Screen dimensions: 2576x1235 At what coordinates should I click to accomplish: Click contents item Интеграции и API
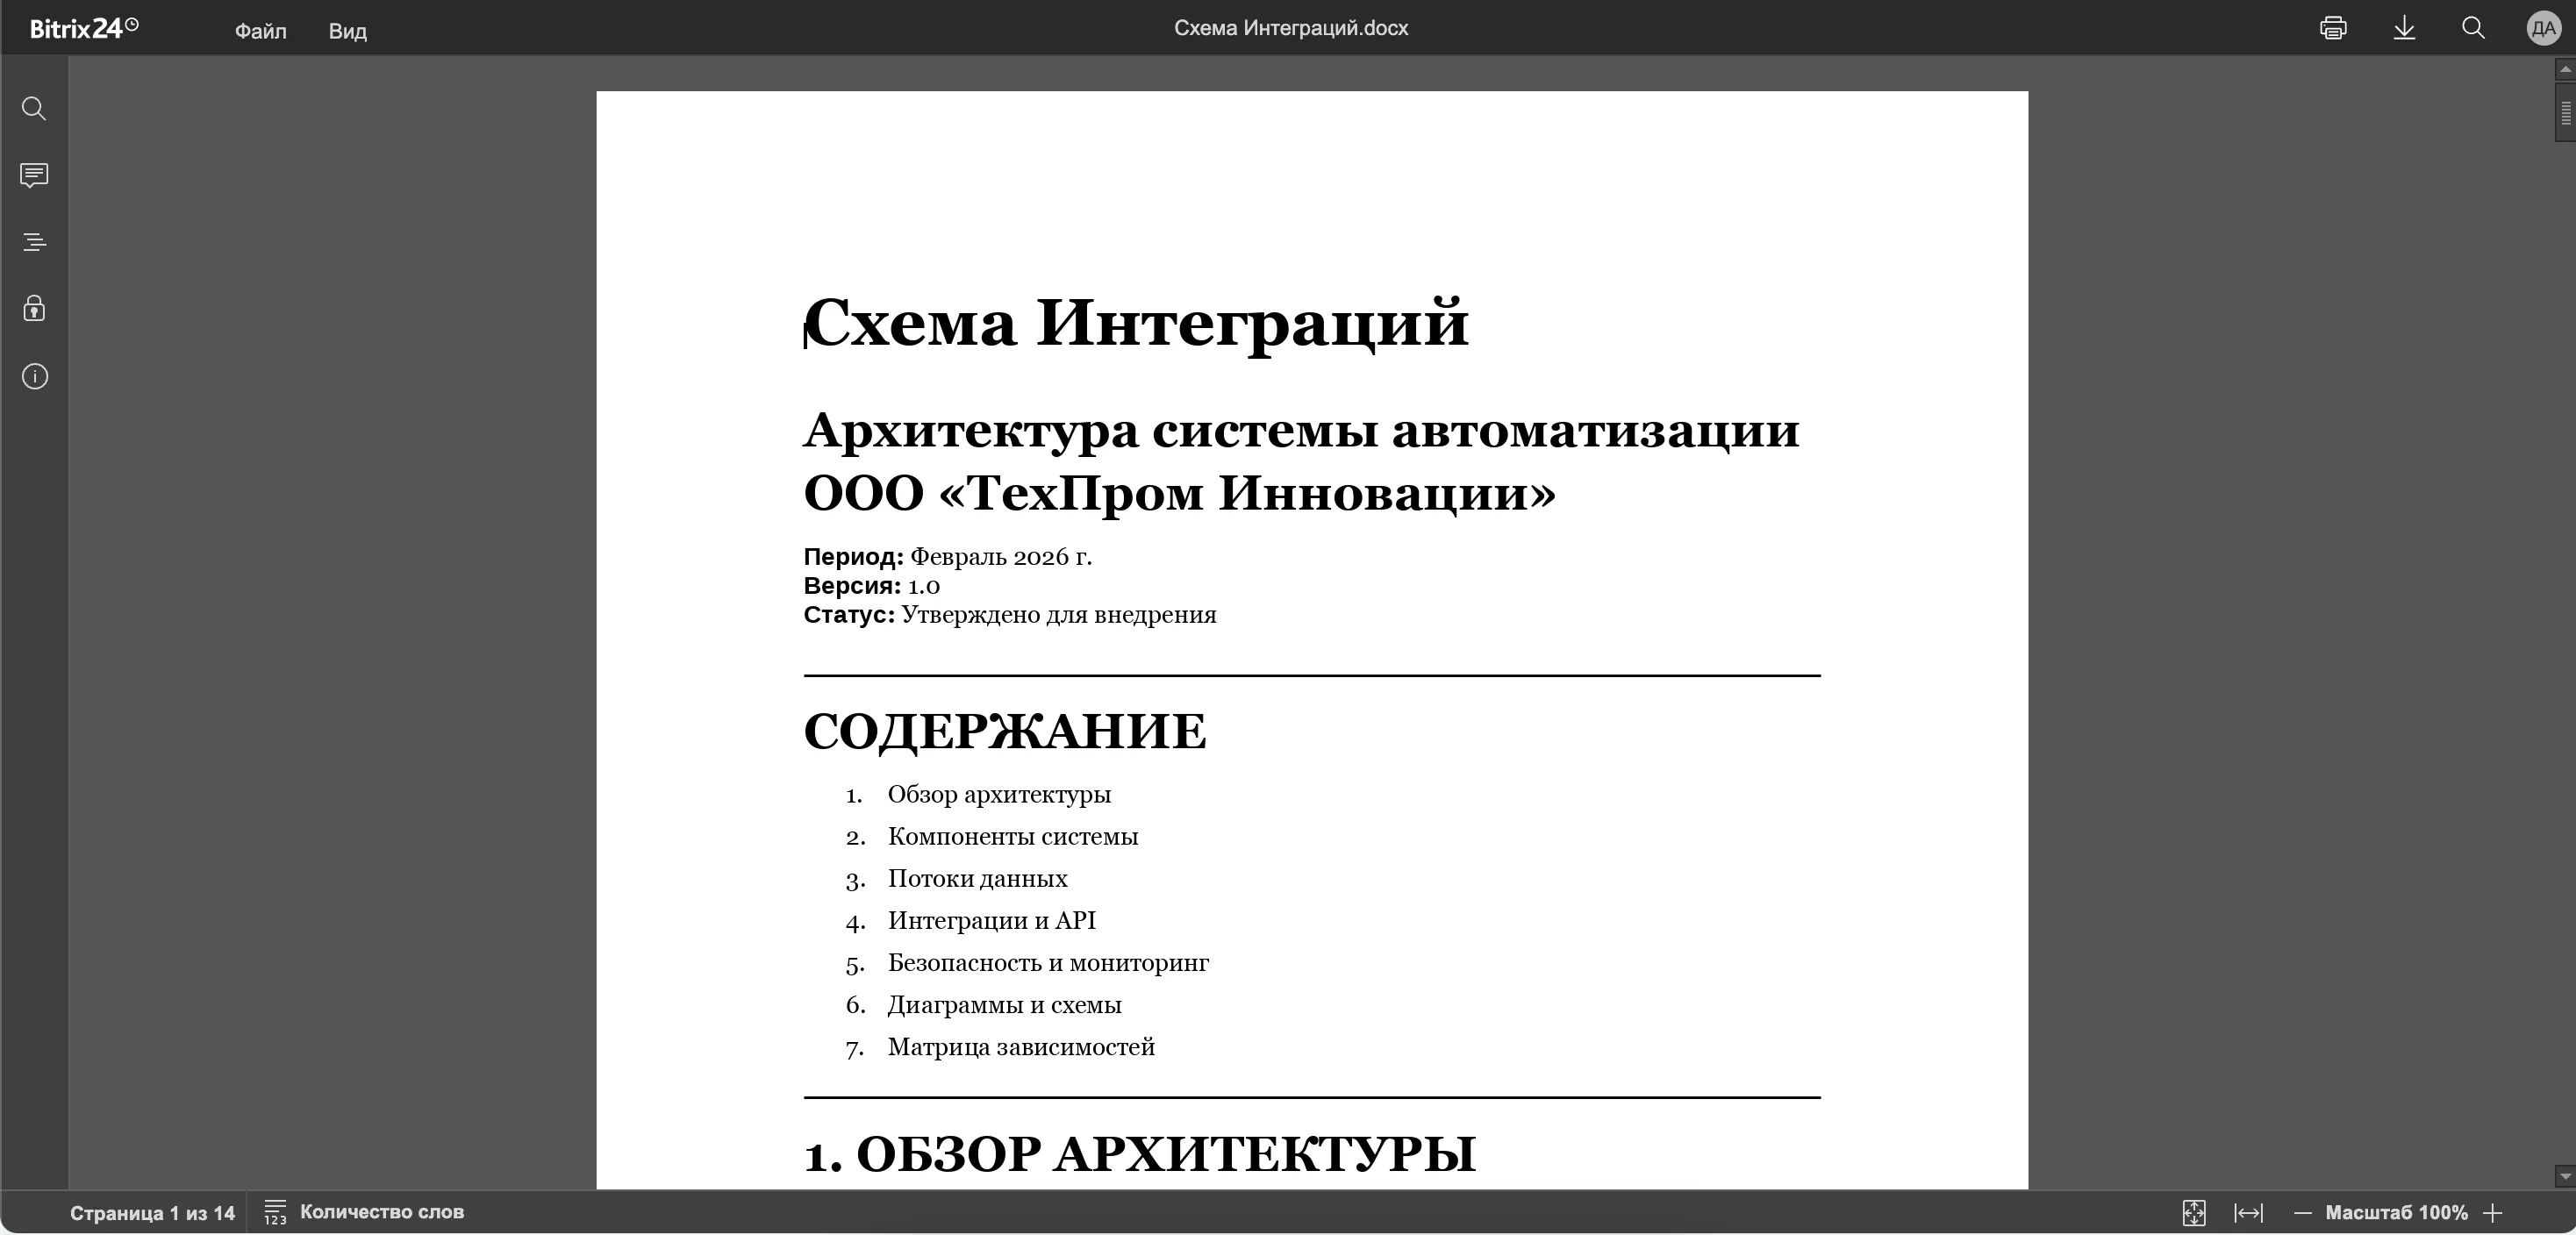[991, 920]
